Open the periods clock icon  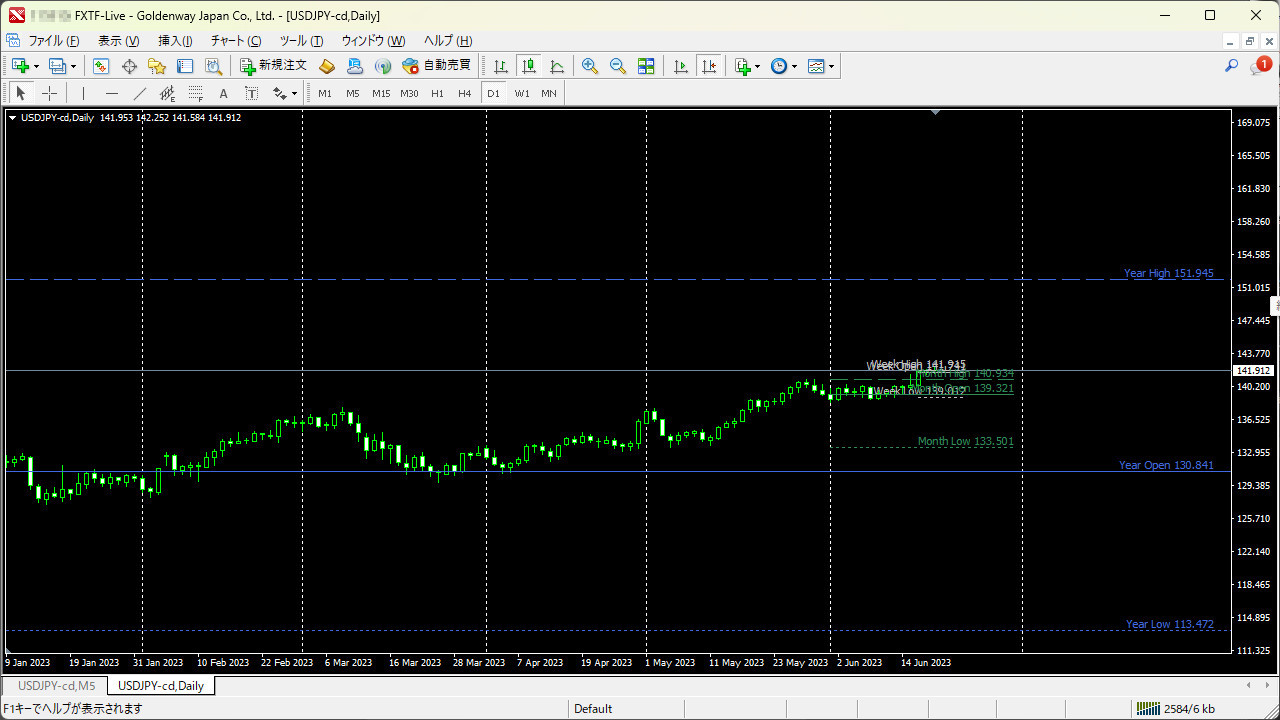pos(779,66)
